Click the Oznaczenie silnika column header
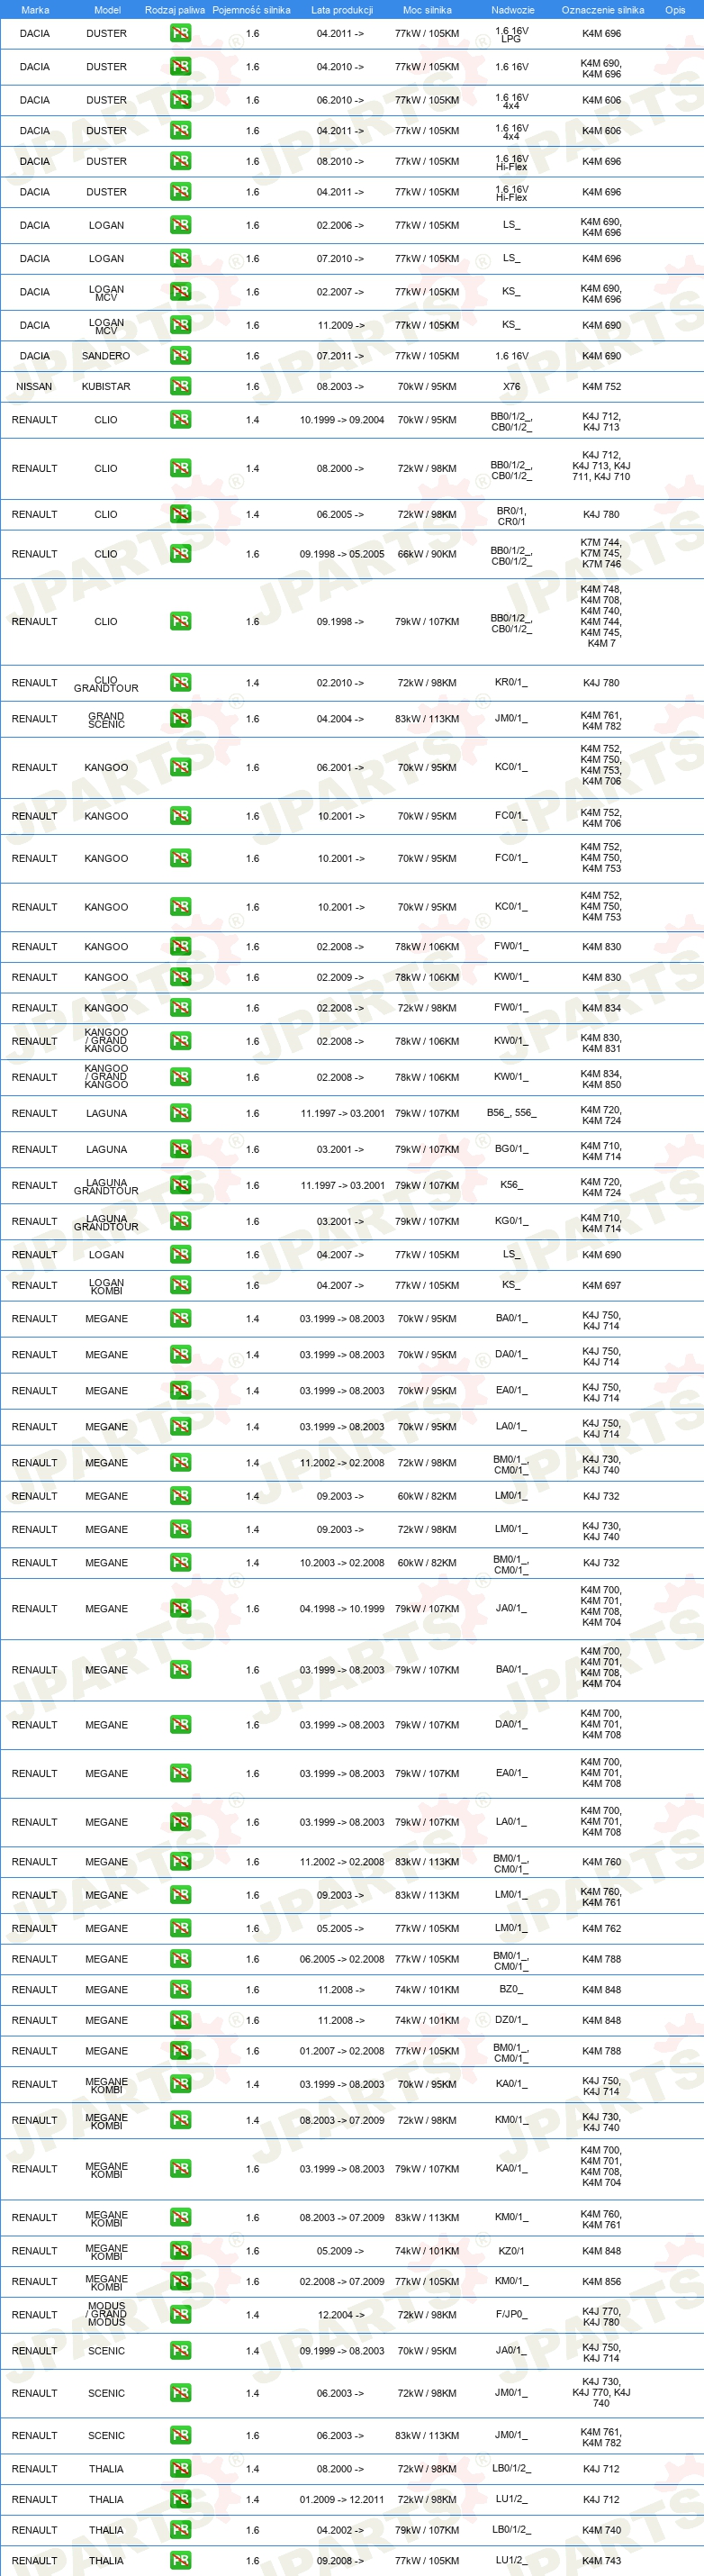 coord(603,10)
